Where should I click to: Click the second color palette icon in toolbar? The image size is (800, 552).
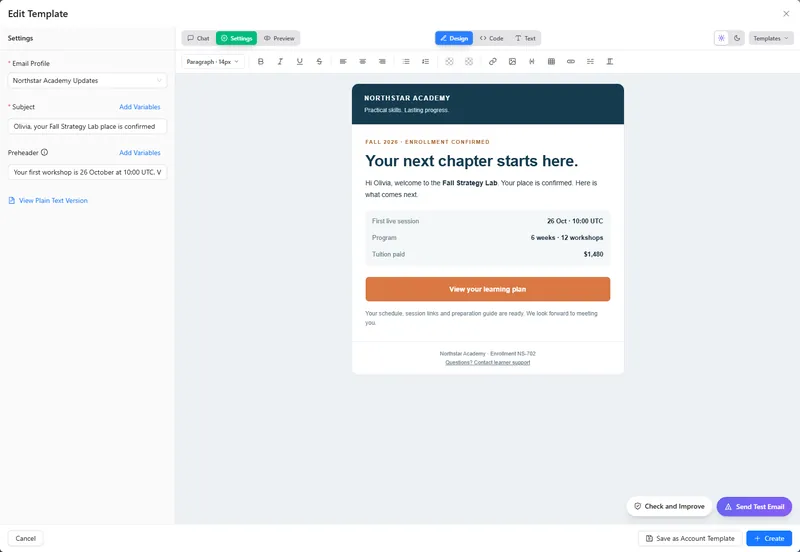pyautogui.click(x=469, y=62)
